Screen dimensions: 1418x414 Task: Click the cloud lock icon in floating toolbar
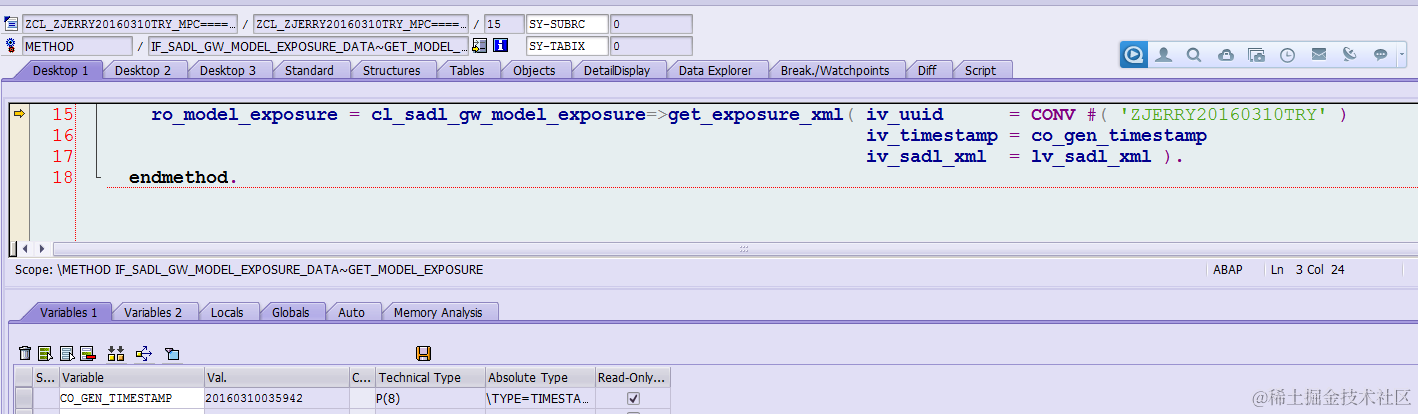click(x=1225, y=55)
